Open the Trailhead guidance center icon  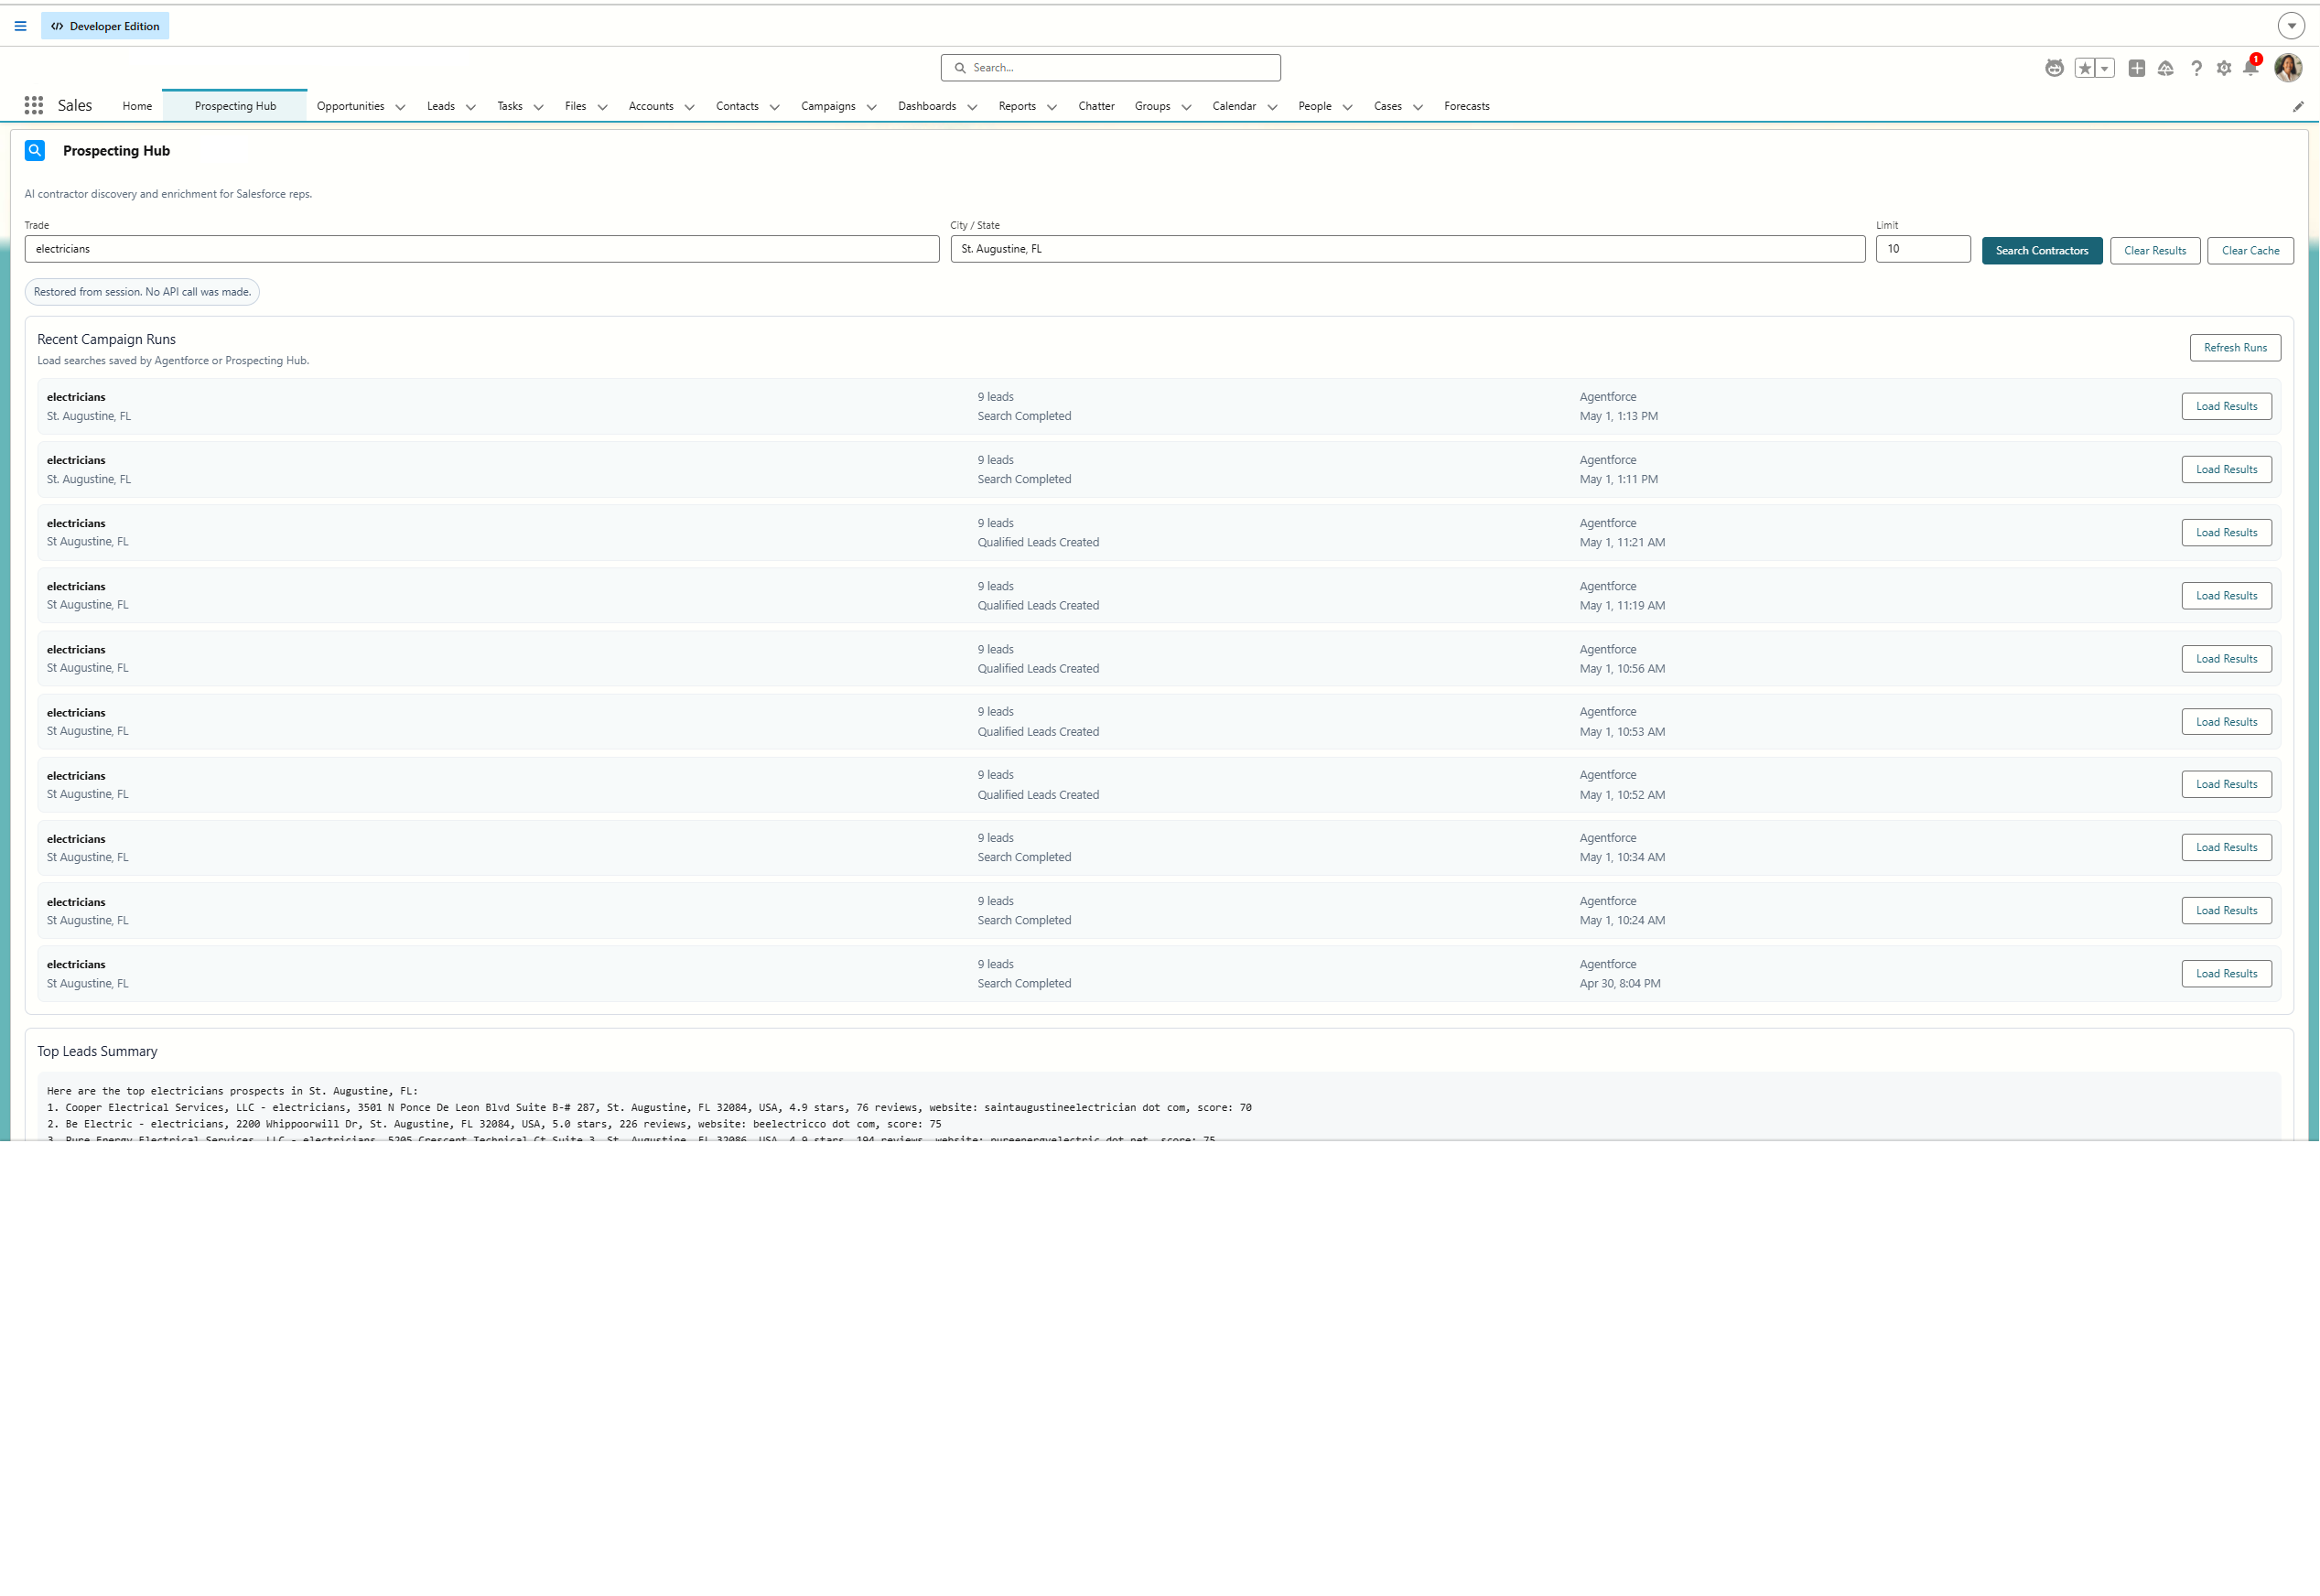coord(2166,68)
